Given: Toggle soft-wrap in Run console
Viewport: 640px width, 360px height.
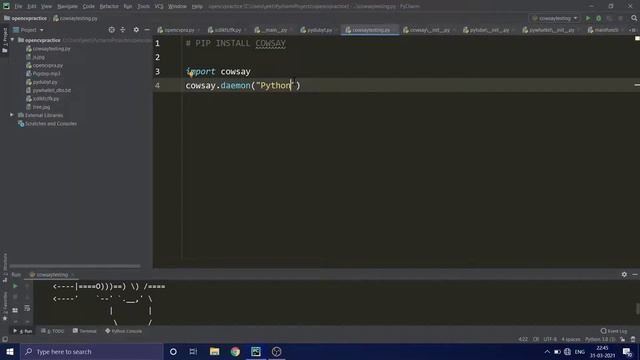Looking at the screenshot, I should click(27, 309).
